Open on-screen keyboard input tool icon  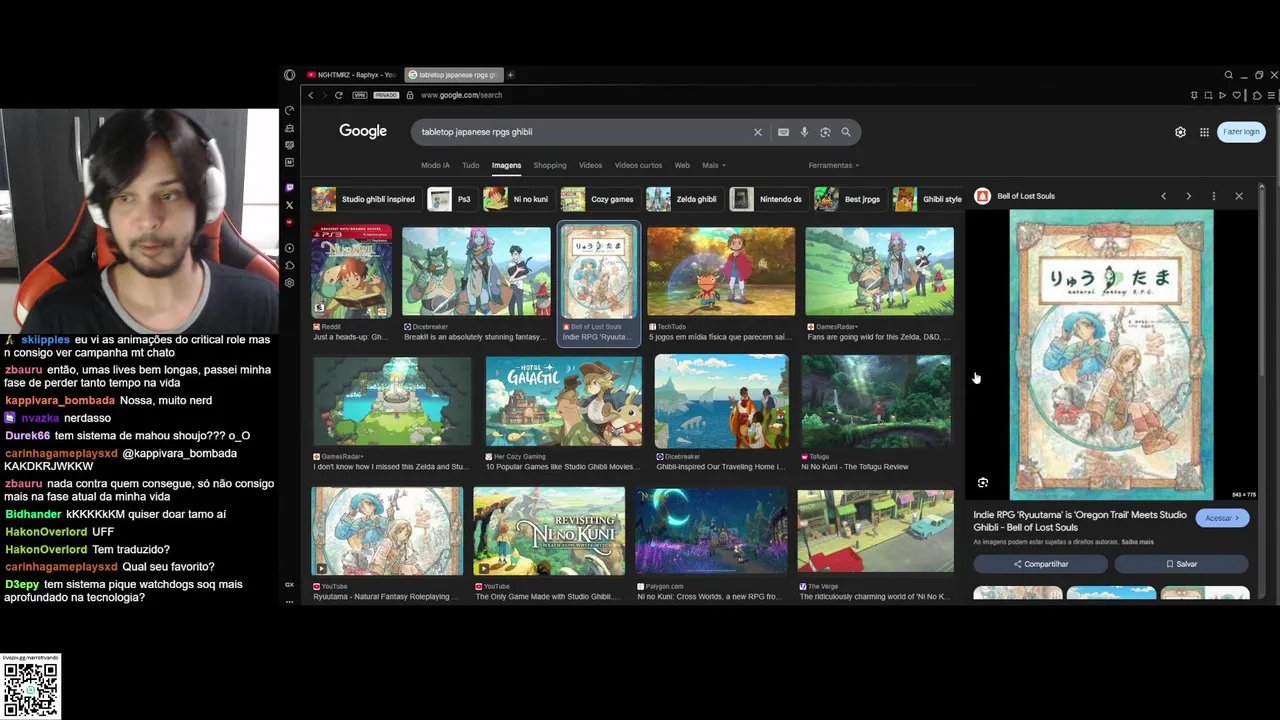pos(783,132)
